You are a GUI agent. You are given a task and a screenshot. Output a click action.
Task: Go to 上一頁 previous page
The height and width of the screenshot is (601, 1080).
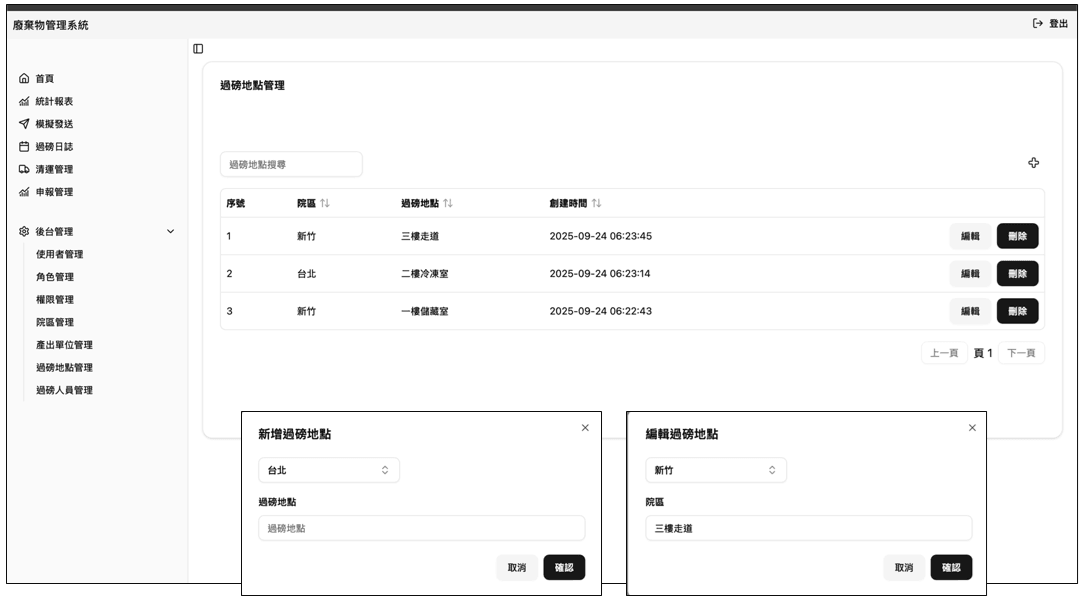(x=944, y=353)
